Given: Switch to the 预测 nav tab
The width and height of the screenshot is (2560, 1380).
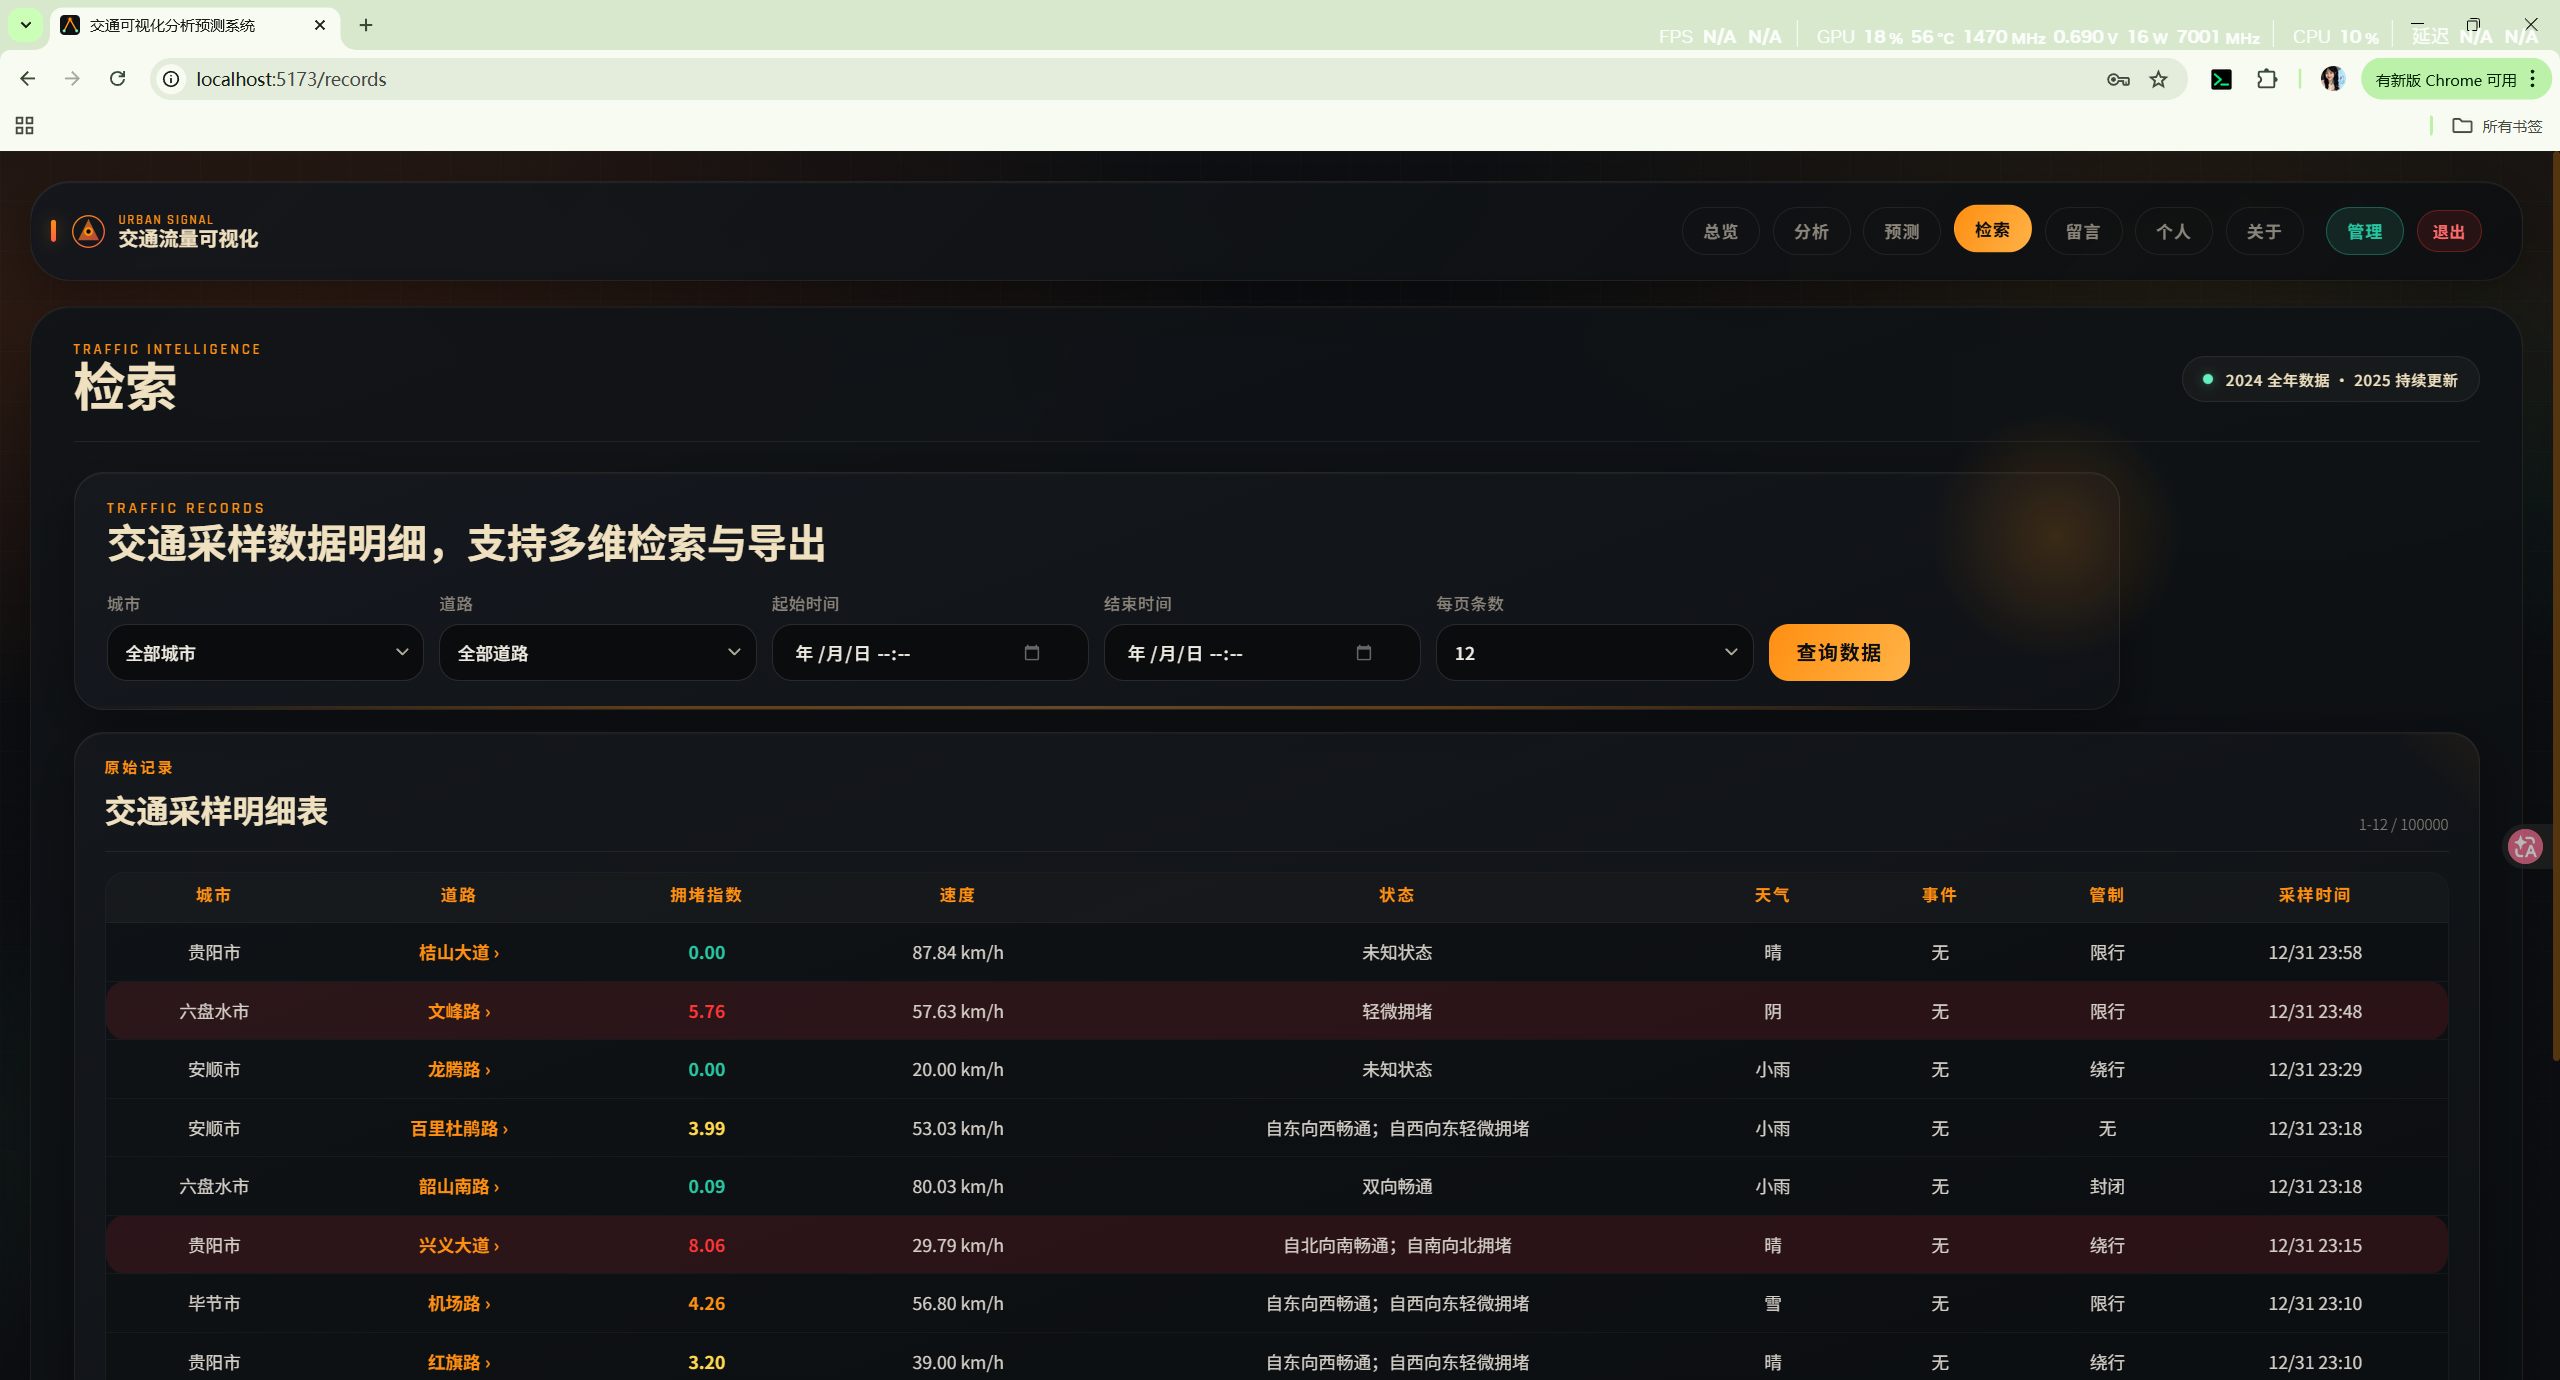Looking at the screenshot, I should pyautogui.click(x=1901, y=231).
